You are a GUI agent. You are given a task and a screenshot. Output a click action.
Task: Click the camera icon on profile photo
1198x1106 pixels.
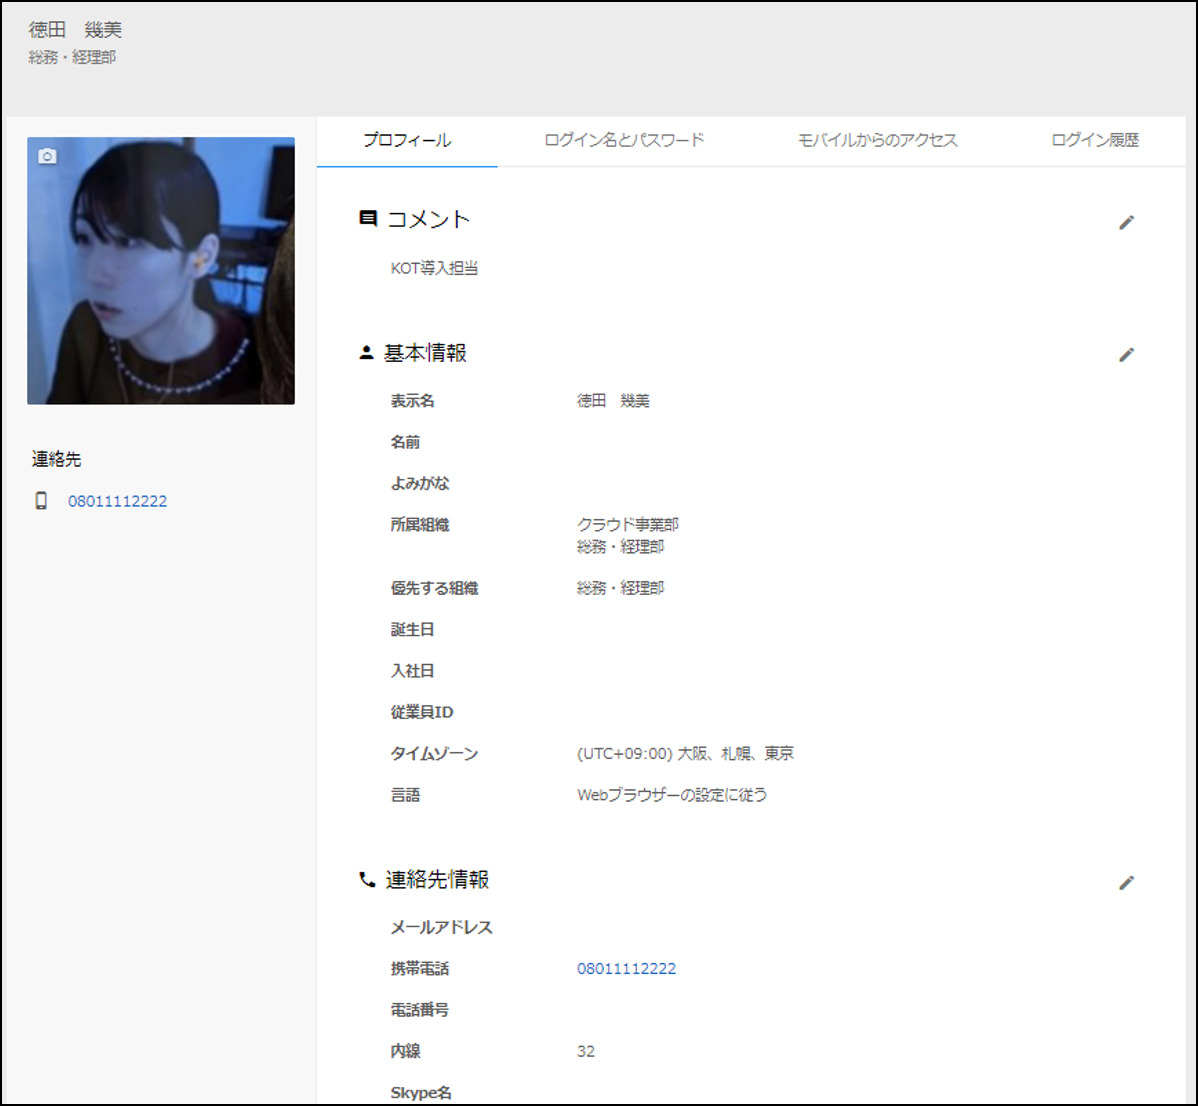tap(47, 156)
